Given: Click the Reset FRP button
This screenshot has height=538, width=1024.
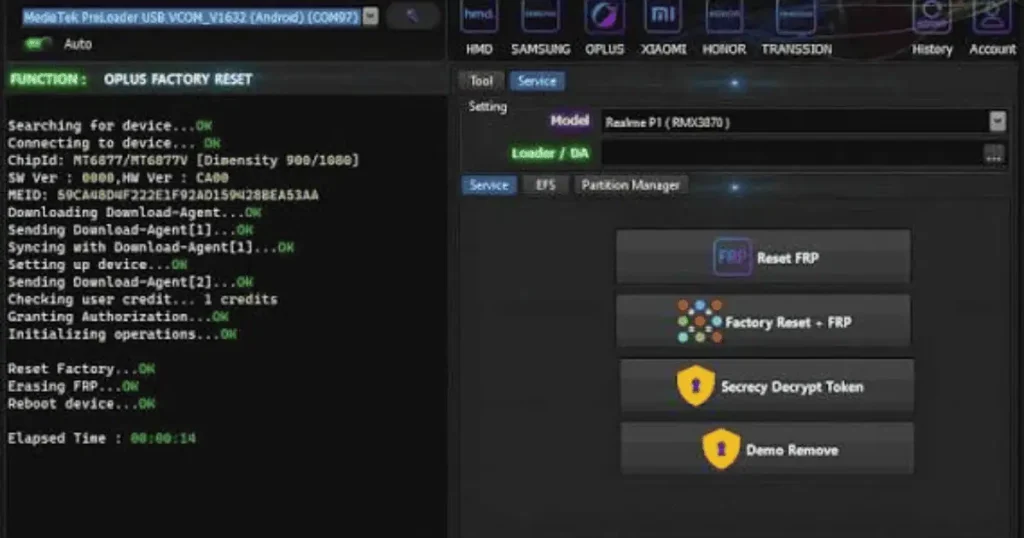Looking at the screenshot, I should [763, 257].
